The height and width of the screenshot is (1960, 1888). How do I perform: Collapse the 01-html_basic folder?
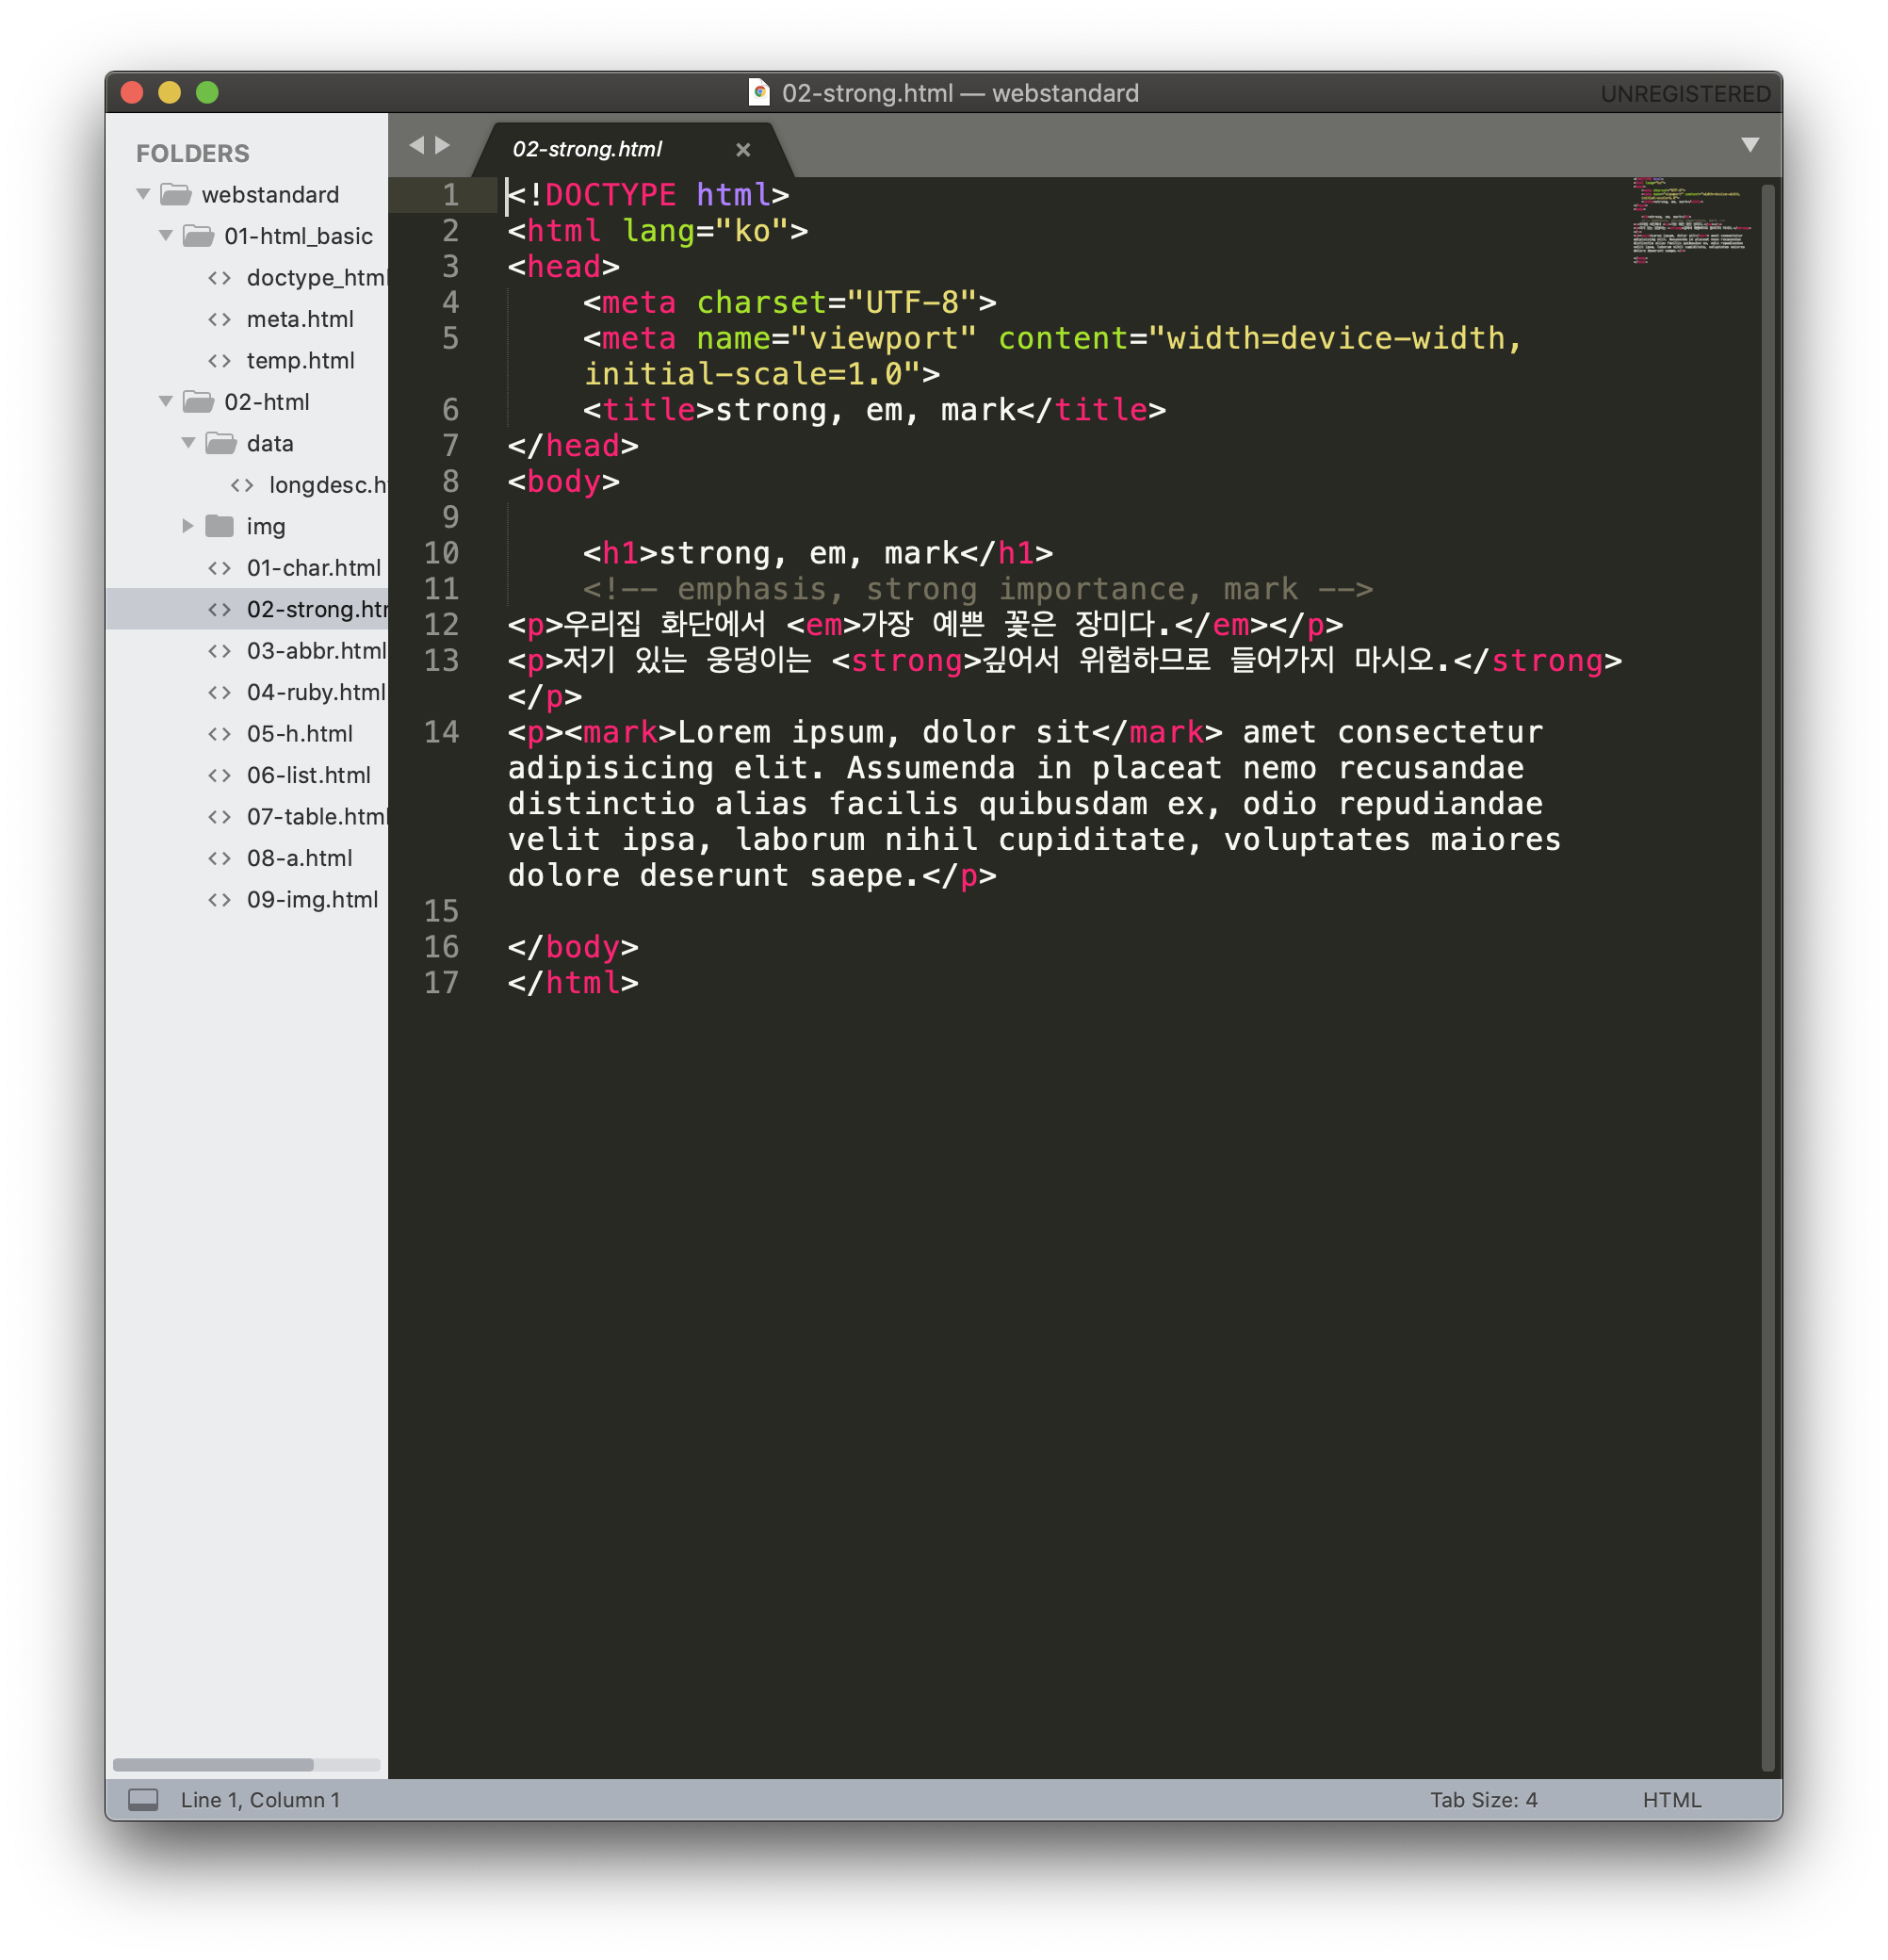pos(166,236)
